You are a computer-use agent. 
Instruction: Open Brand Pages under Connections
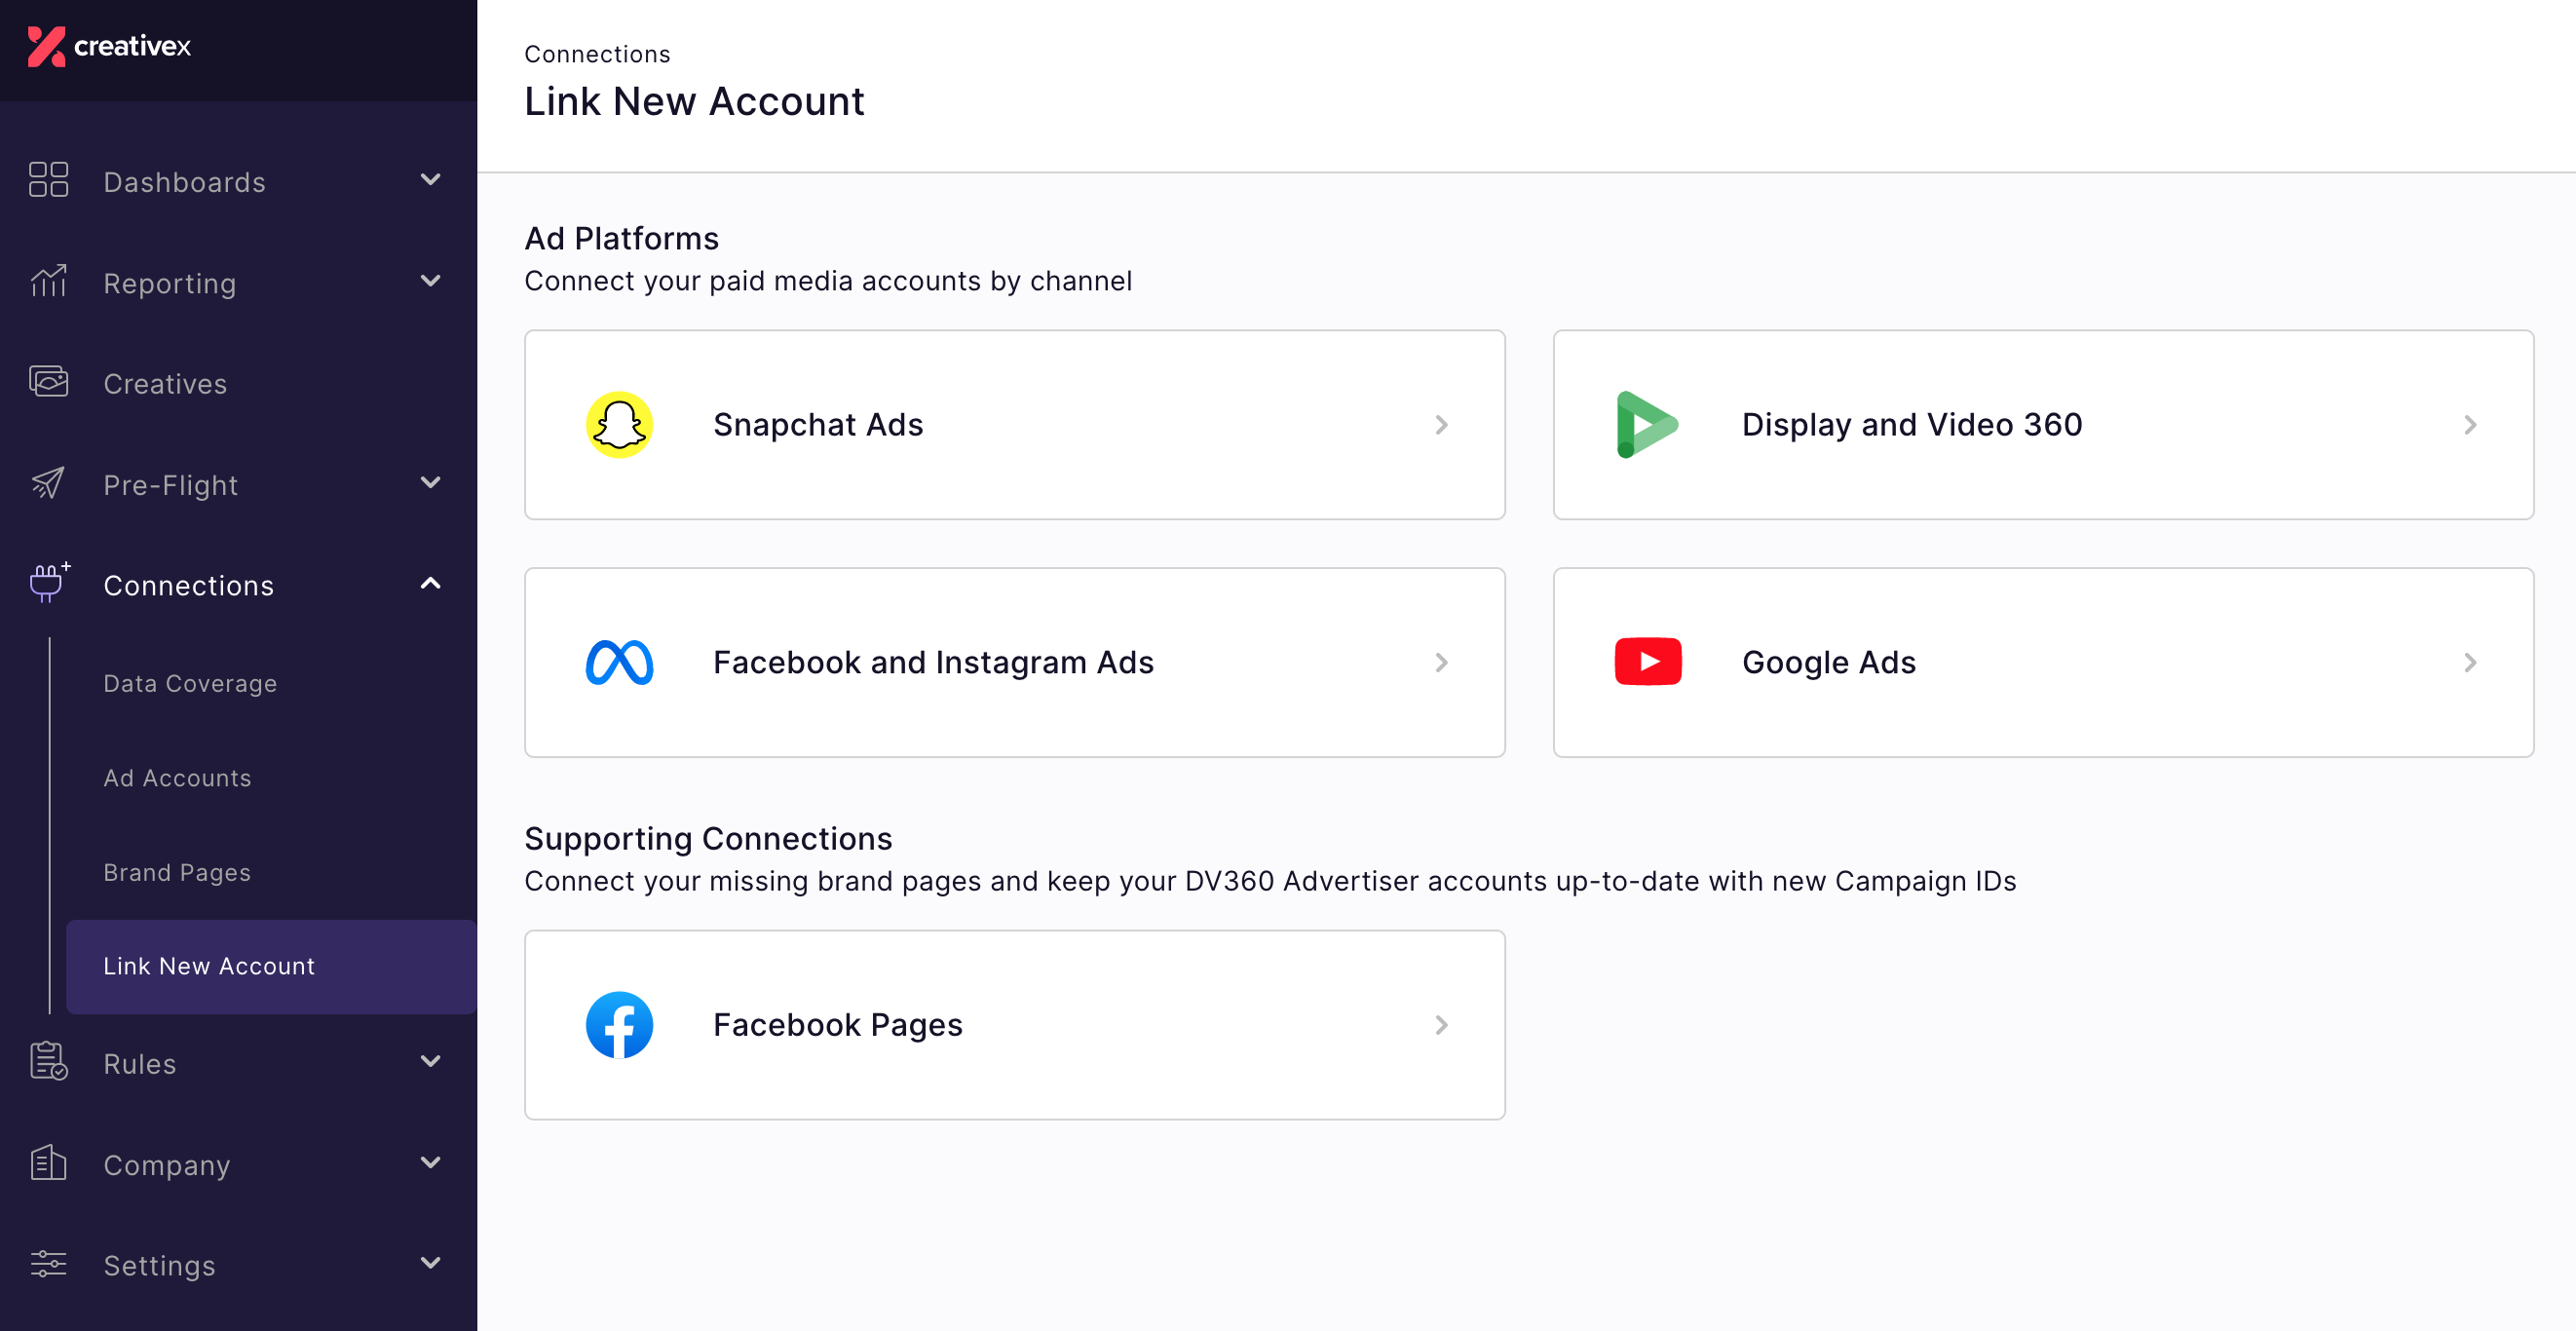tap(177, 872)
